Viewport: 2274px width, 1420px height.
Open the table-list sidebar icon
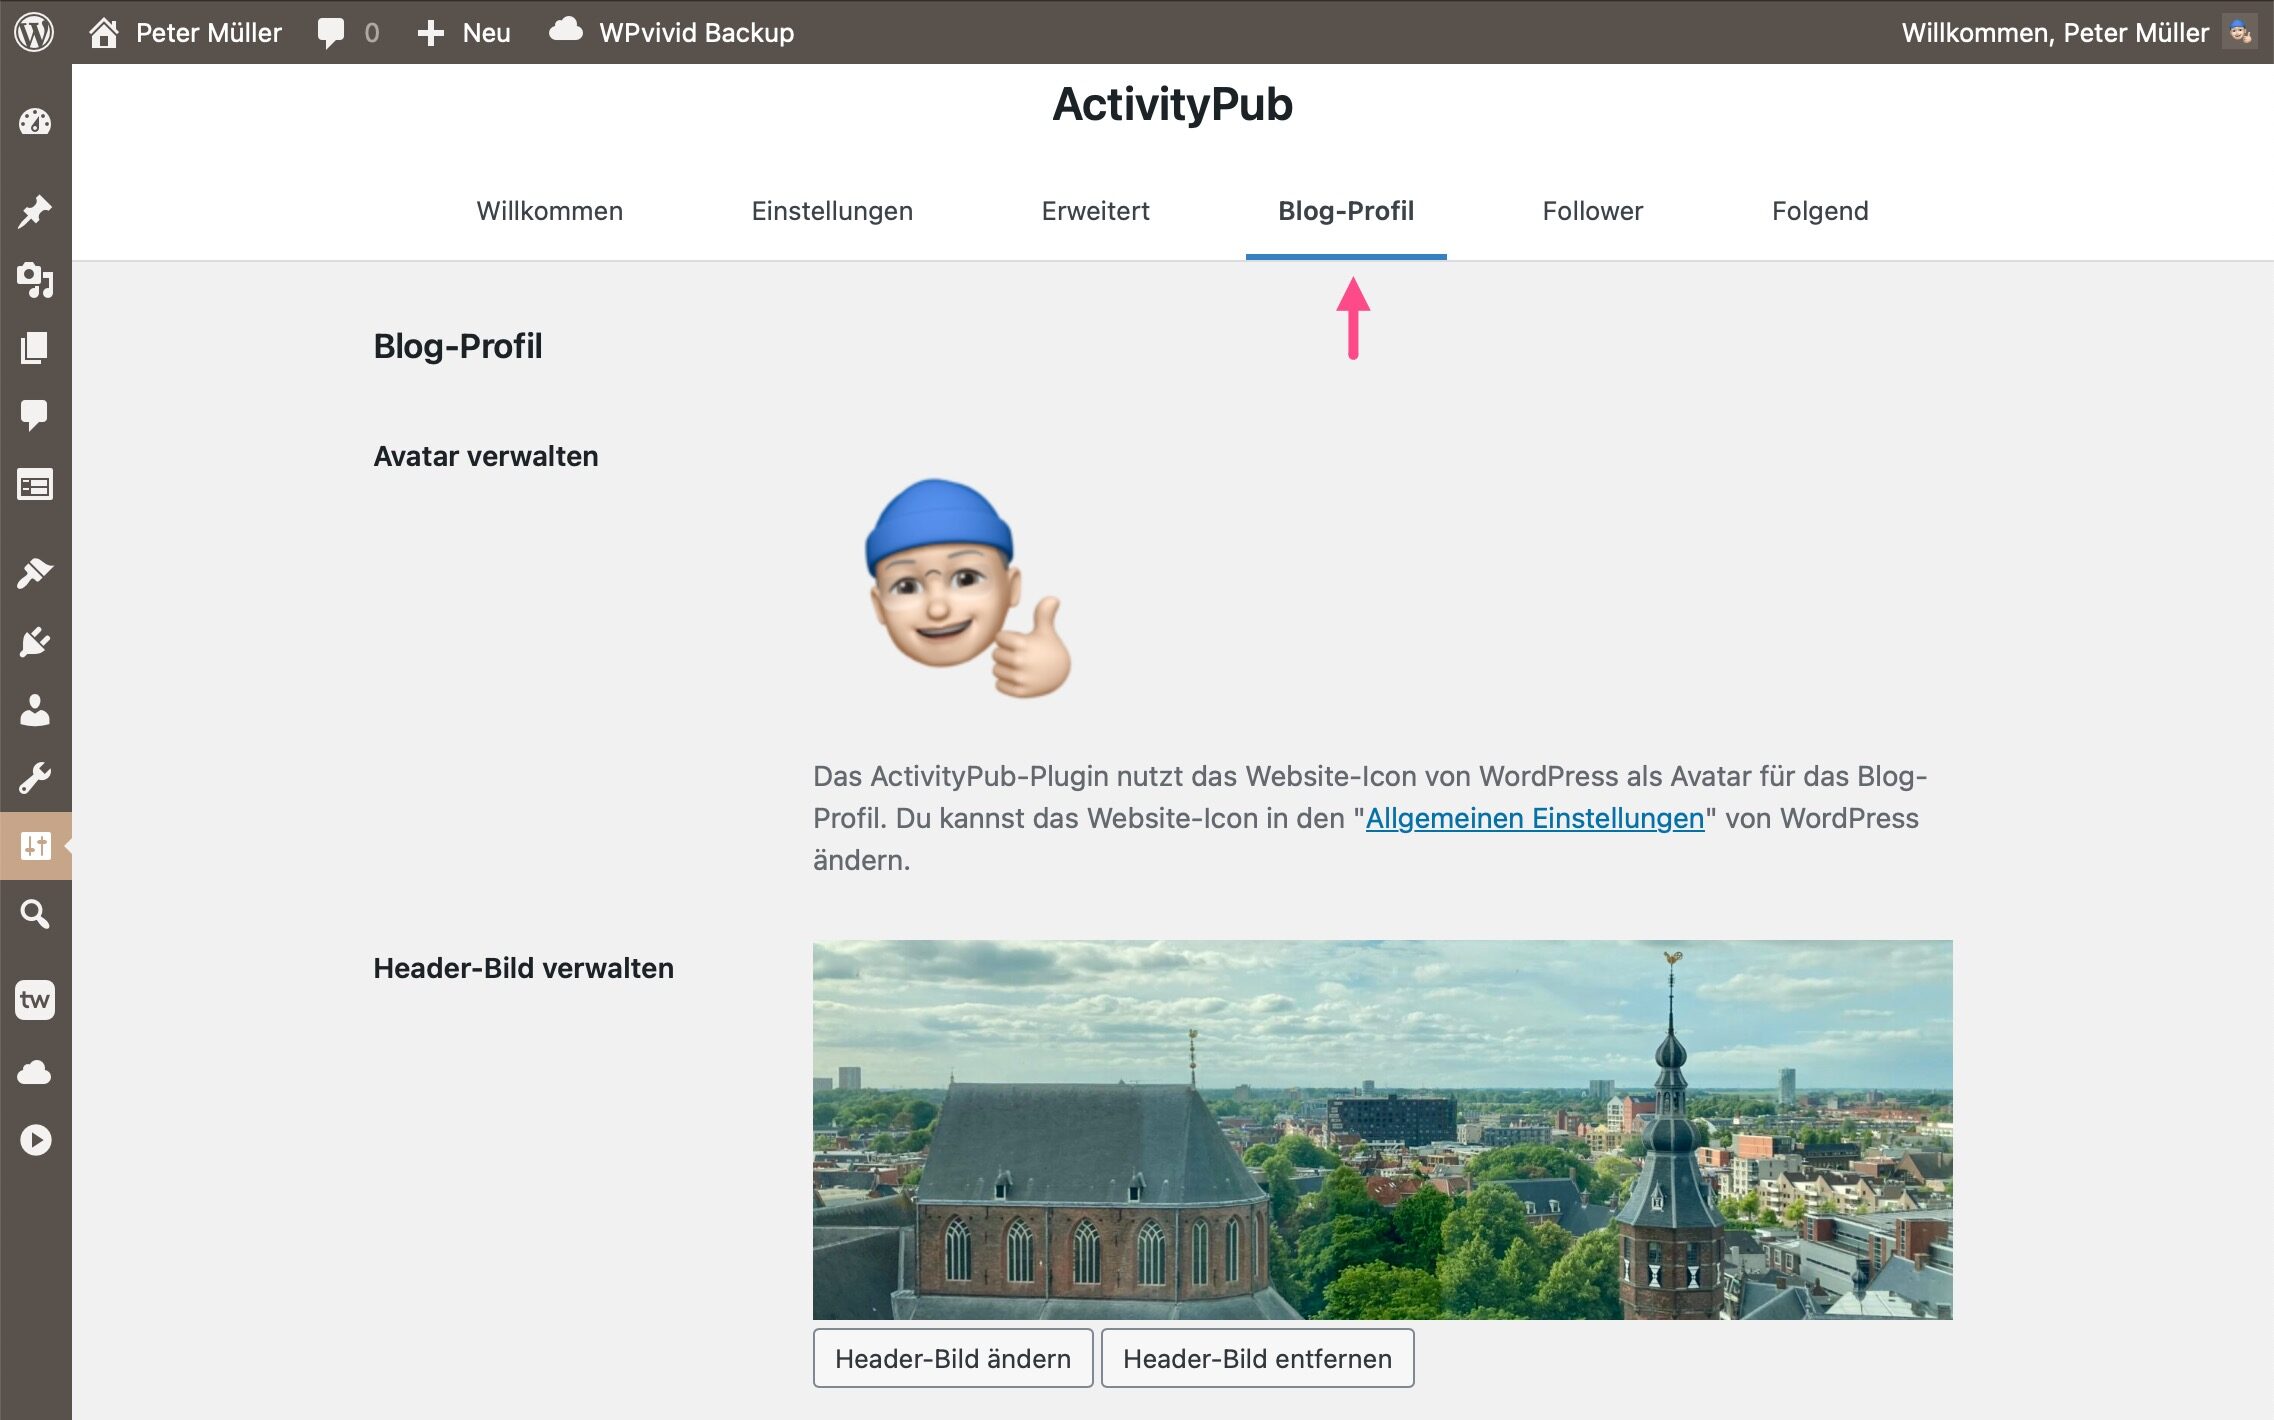(35, 485)
